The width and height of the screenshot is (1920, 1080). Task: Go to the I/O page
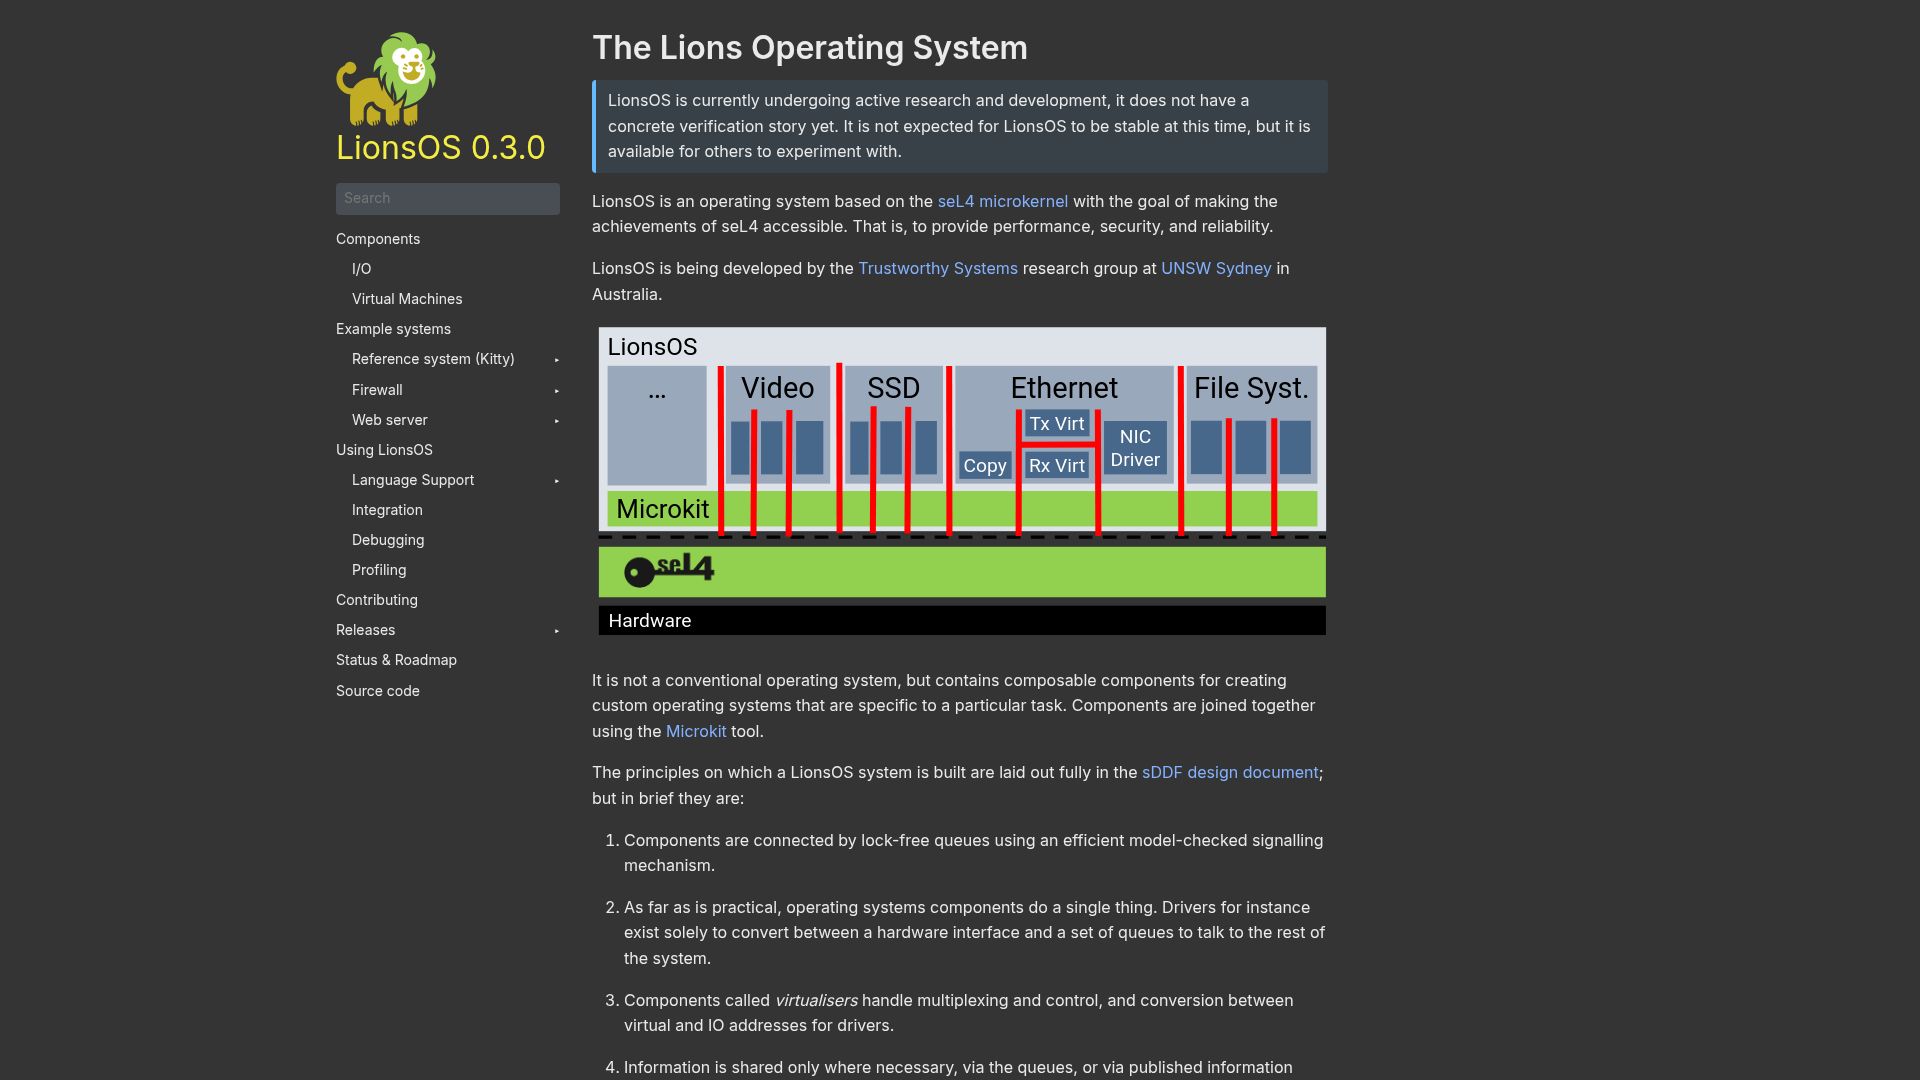(362, 269)
